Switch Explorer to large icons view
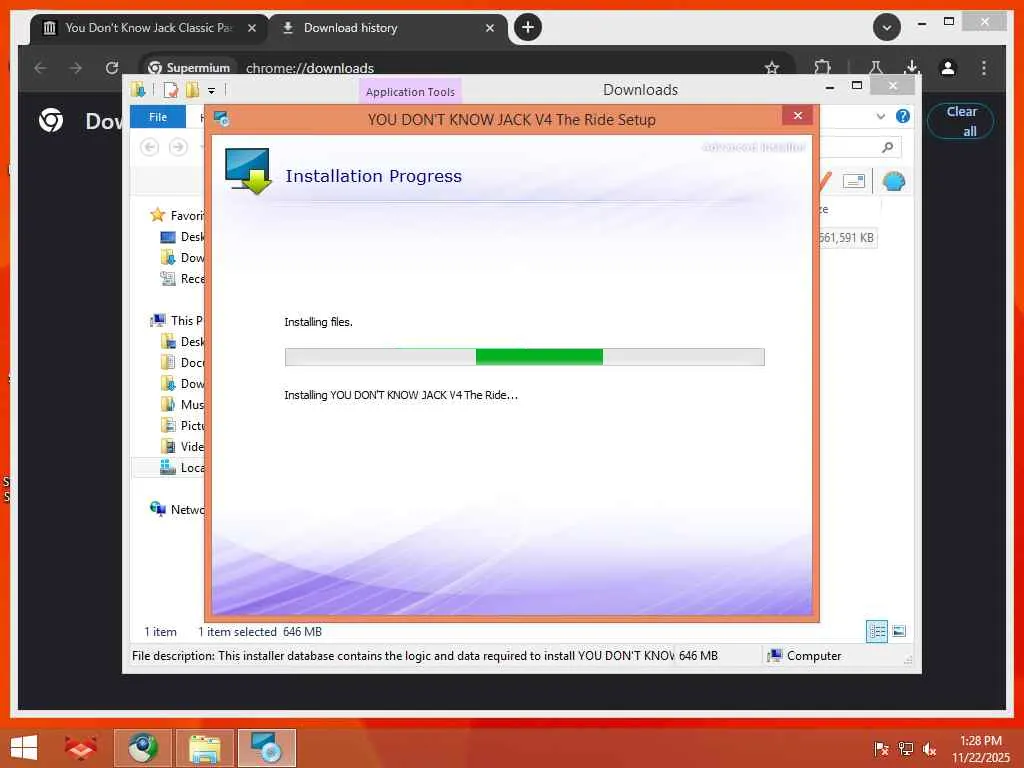 pos(899,631)
